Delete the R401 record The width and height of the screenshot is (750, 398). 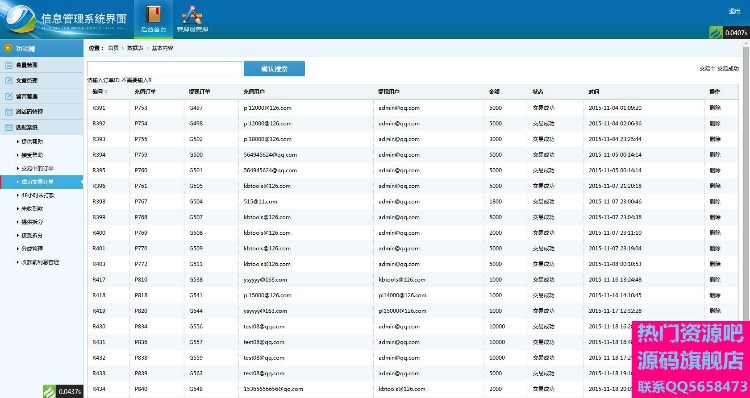pyautogui.click(x=715, y=248)
